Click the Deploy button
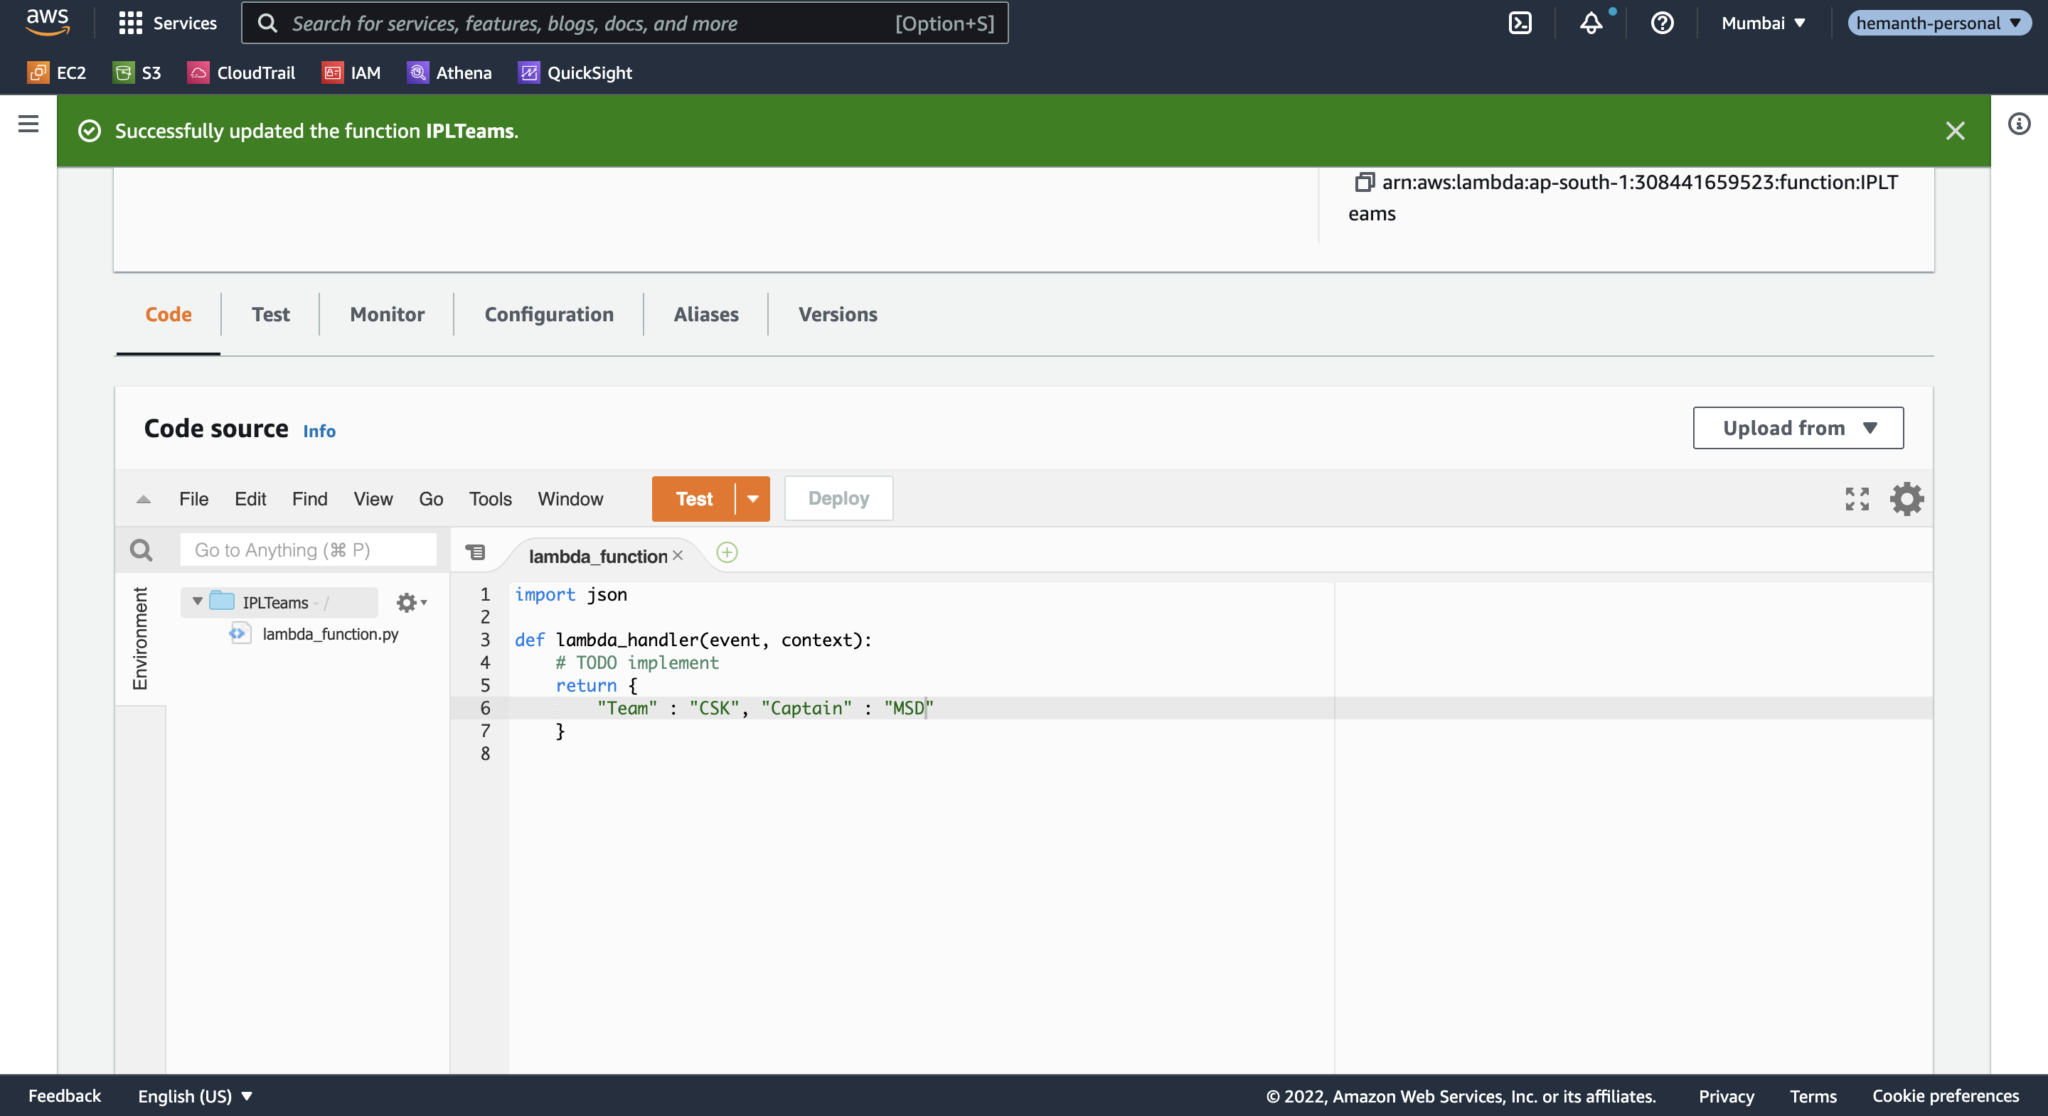The height and width of the screenshot is (1116, 2048). (x=838, y=498)
